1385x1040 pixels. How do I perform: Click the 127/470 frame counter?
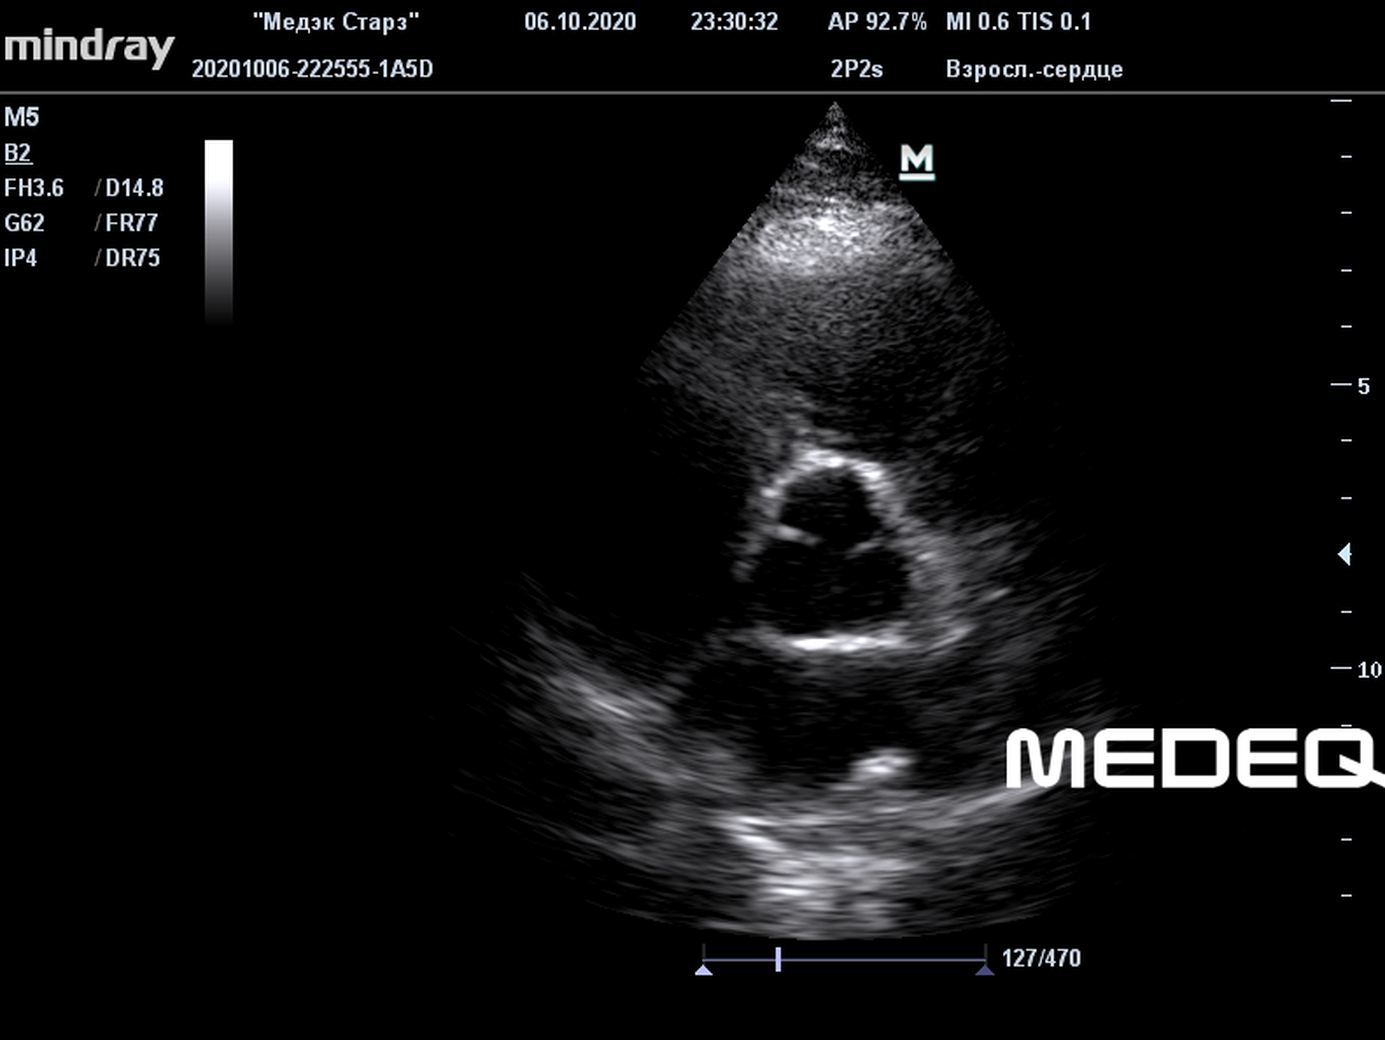[x=1041, y=958]
